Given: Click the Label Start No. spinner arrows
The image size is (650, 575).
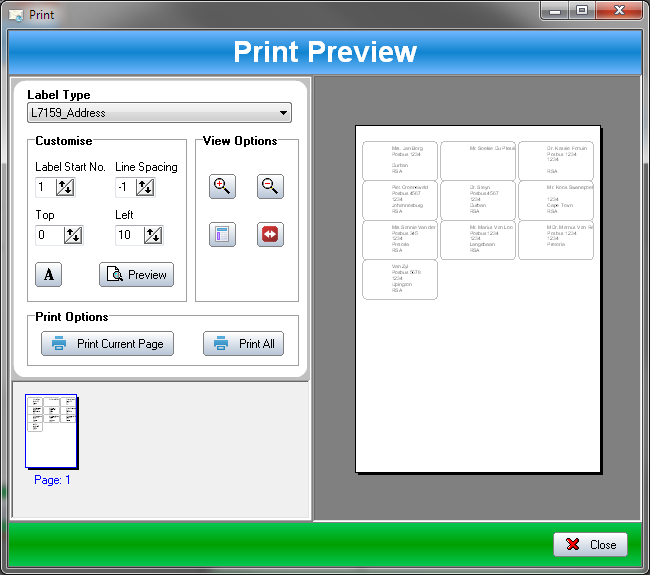Looking at the screenshot, I should [67, 187].
